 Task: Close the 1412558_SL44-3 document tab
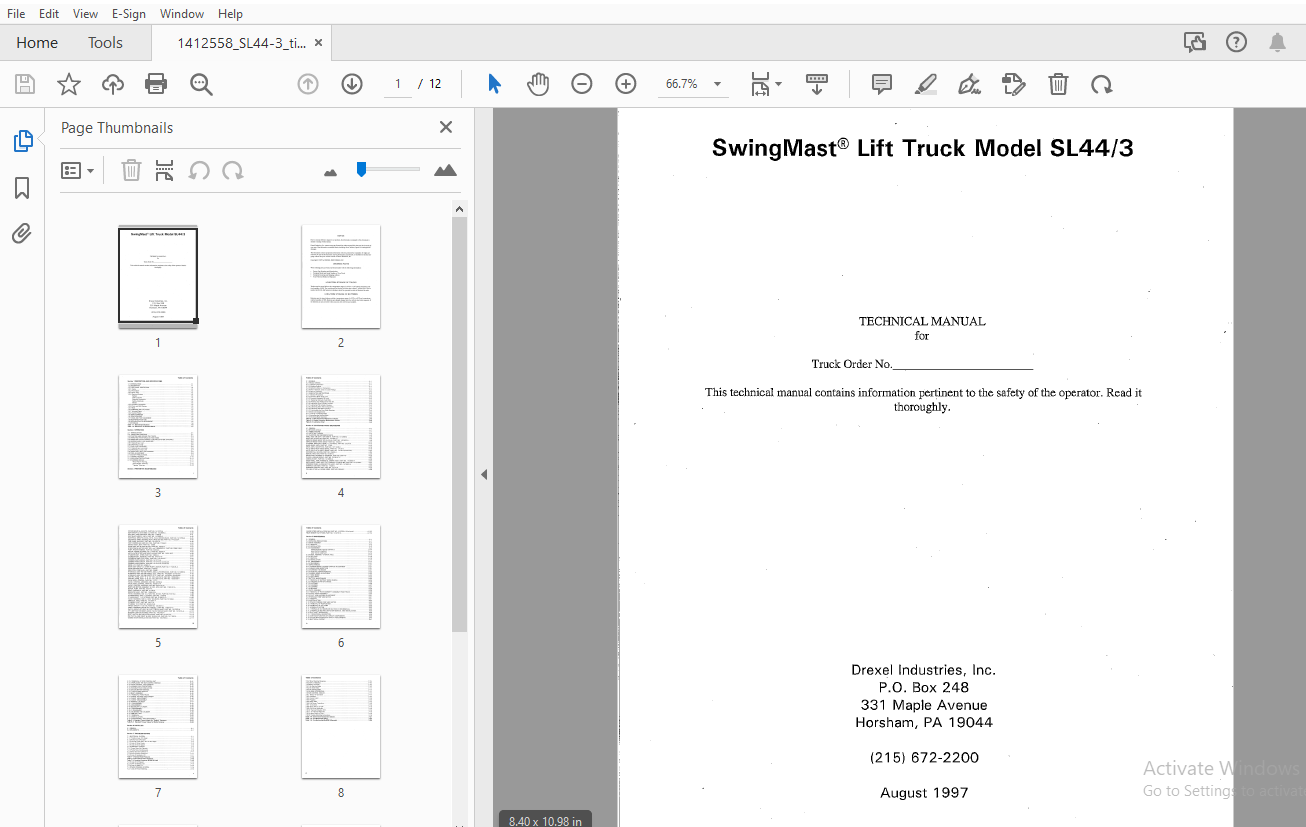(x=318, y=43)
